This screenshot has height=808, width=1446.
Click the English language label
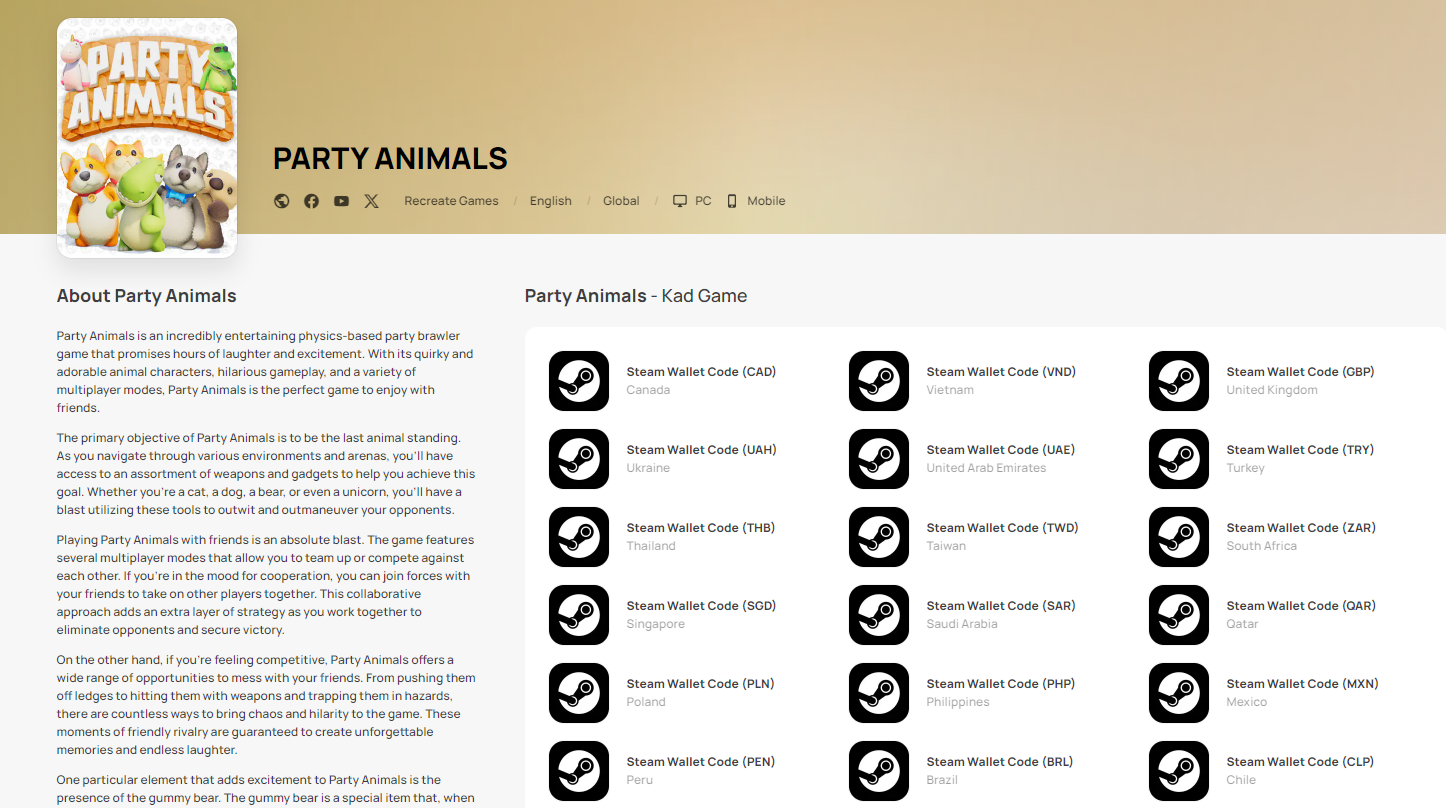551,201
